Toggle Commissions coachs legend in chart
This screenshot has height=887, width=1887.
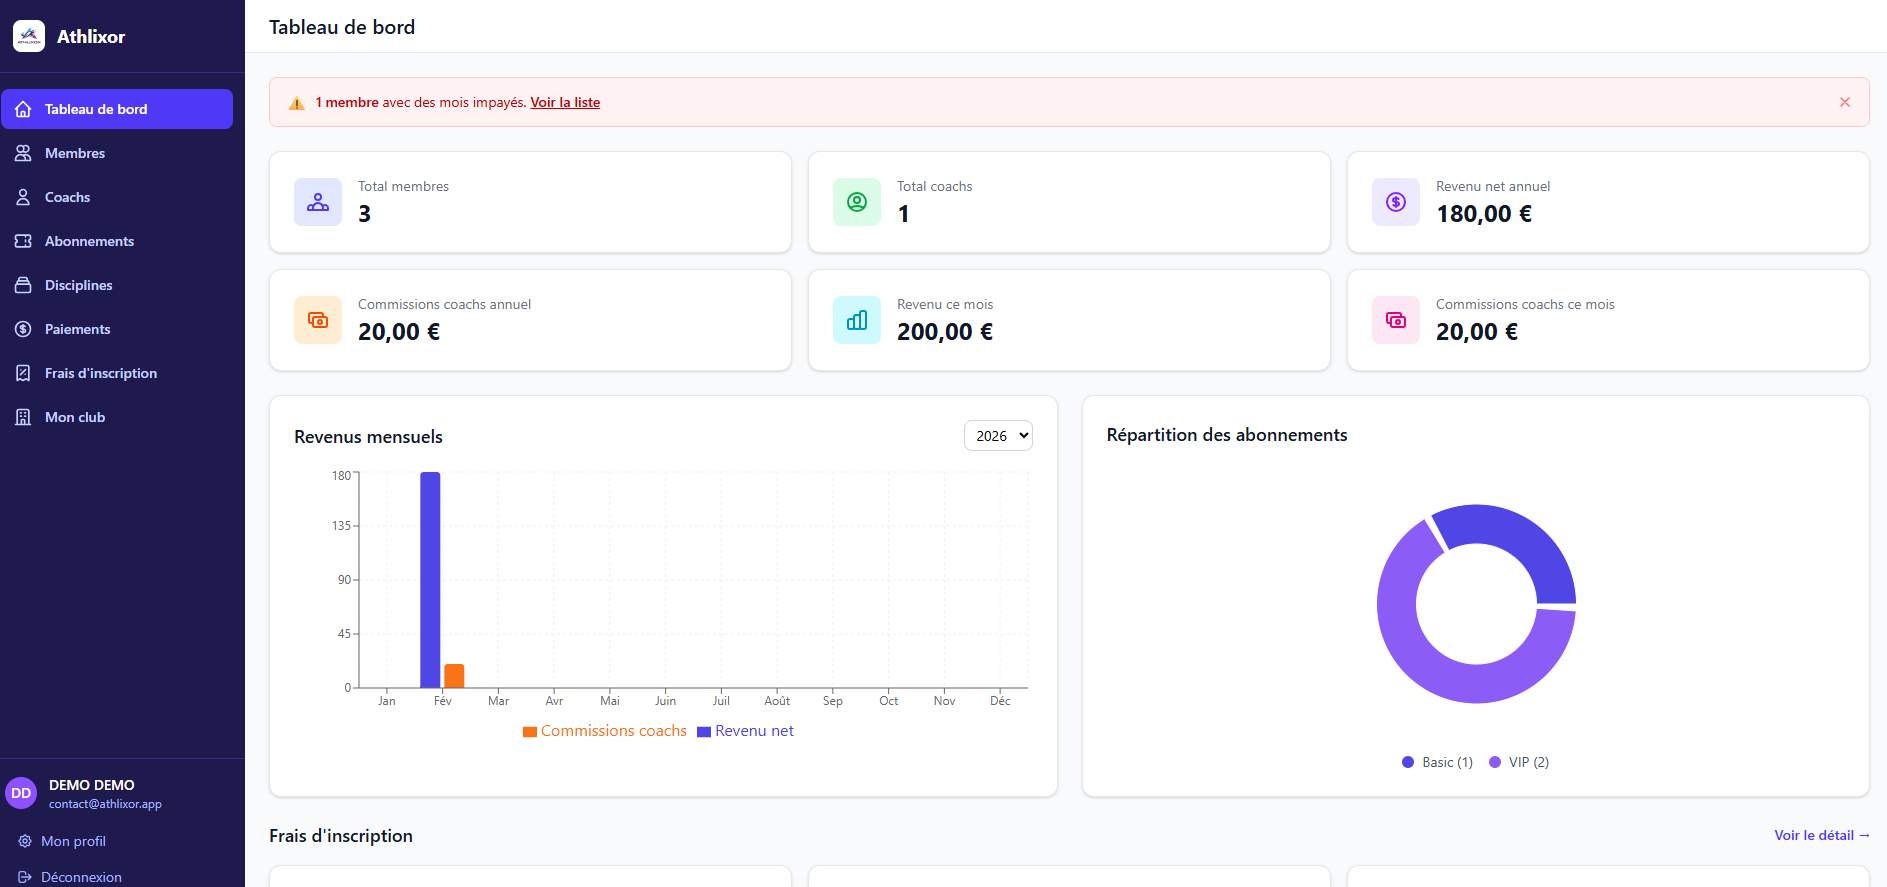(x=605, y=731)
